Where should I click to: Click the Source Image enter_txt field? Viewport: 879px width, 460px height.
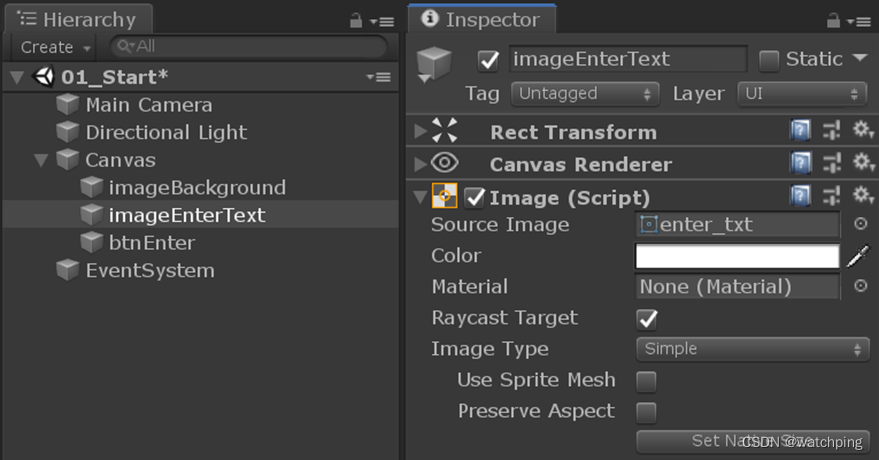(x=738, y=224)
